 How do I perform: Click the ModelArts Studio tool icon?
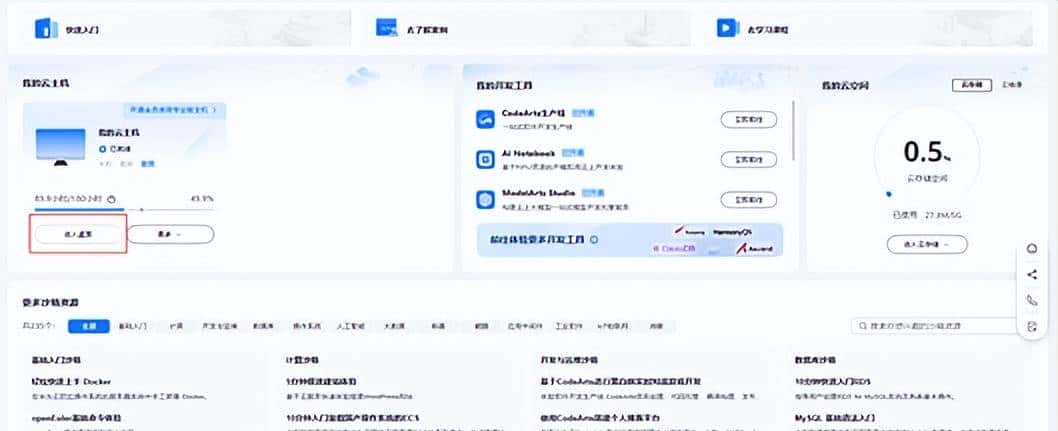click(x=486, y=200)
